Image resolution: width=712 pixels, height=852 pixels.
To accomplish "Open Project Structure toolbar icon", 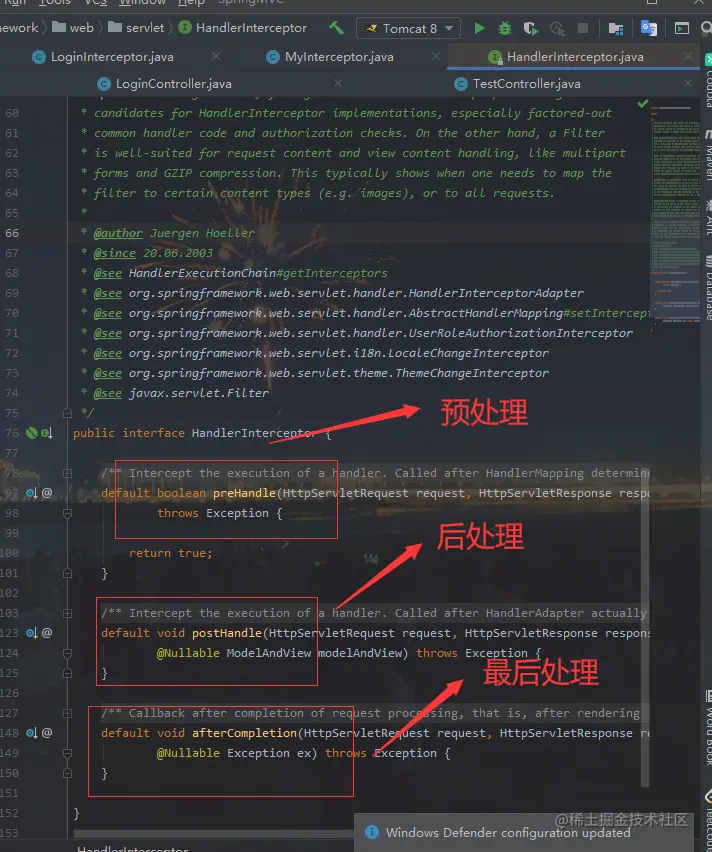I will coord(615,28).
